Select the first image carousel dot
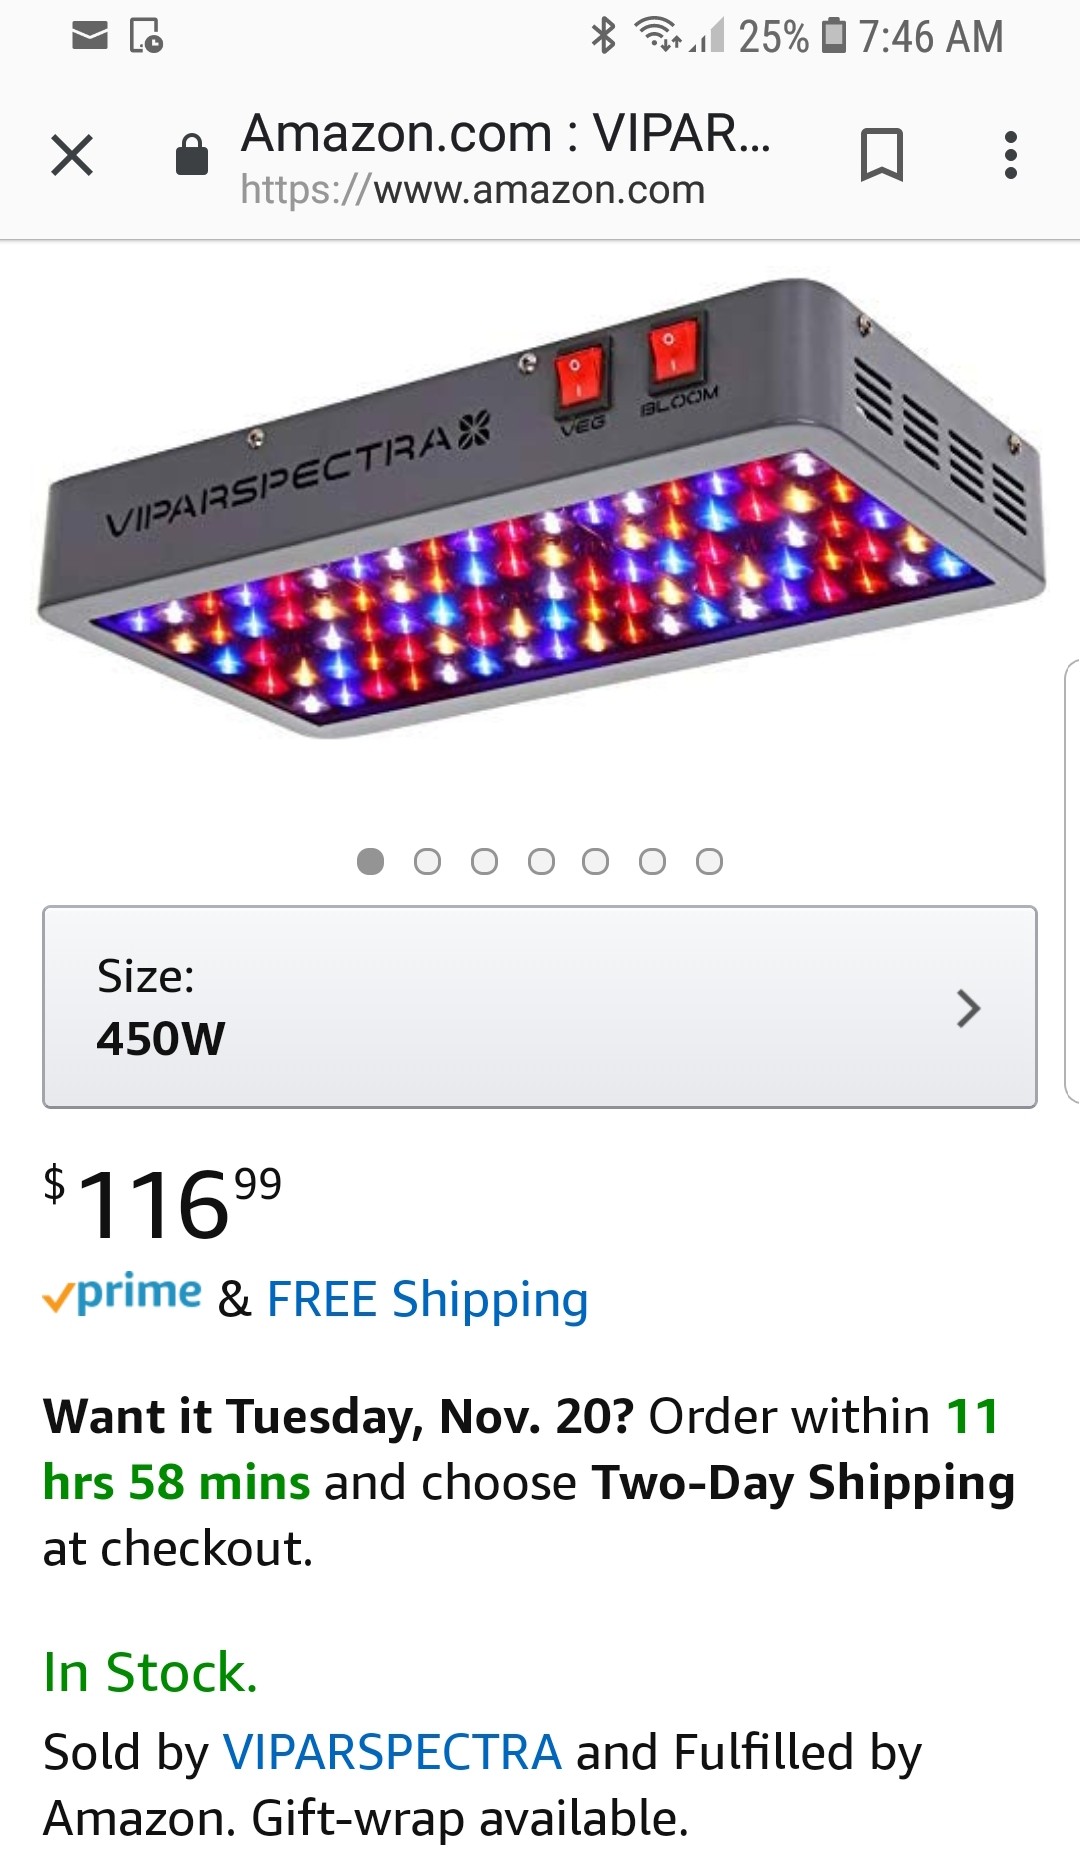Viewport: 1080px width, 1867px height. [370, 861]
